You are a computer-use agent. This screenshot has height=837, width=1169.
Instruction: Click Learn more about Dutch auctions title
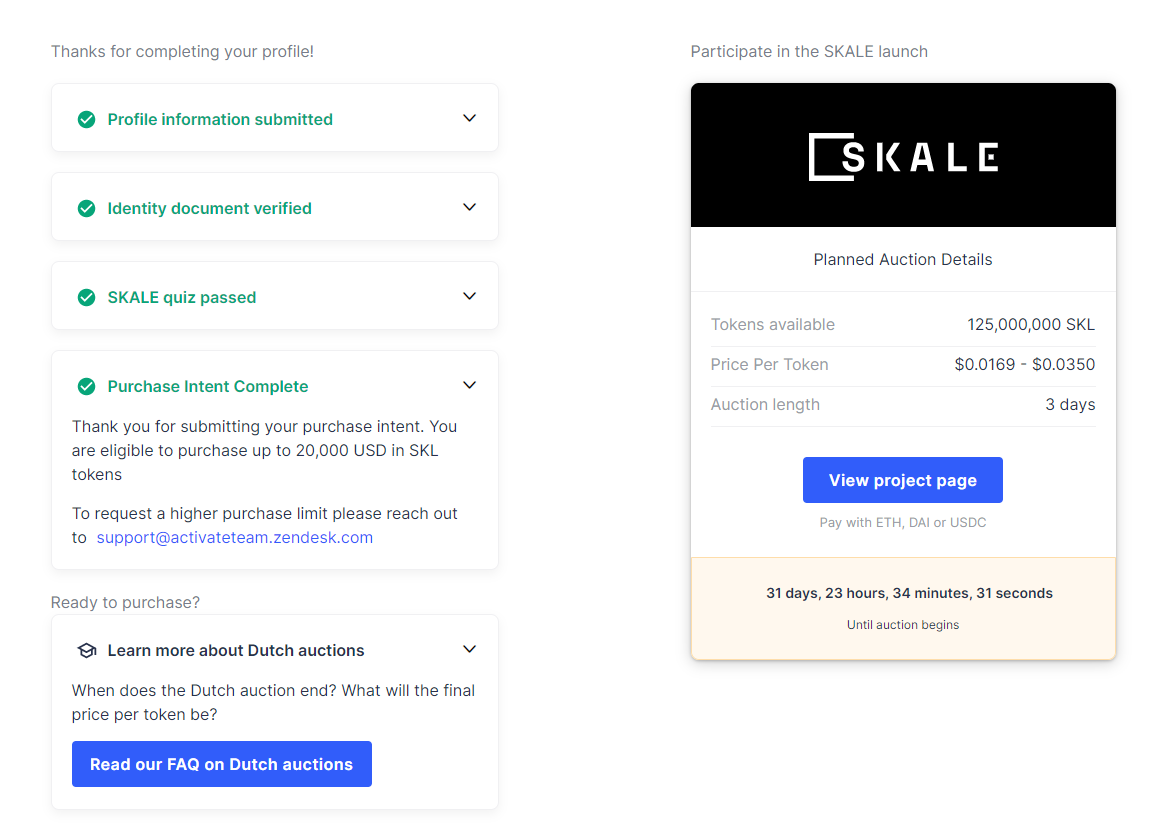236,651
